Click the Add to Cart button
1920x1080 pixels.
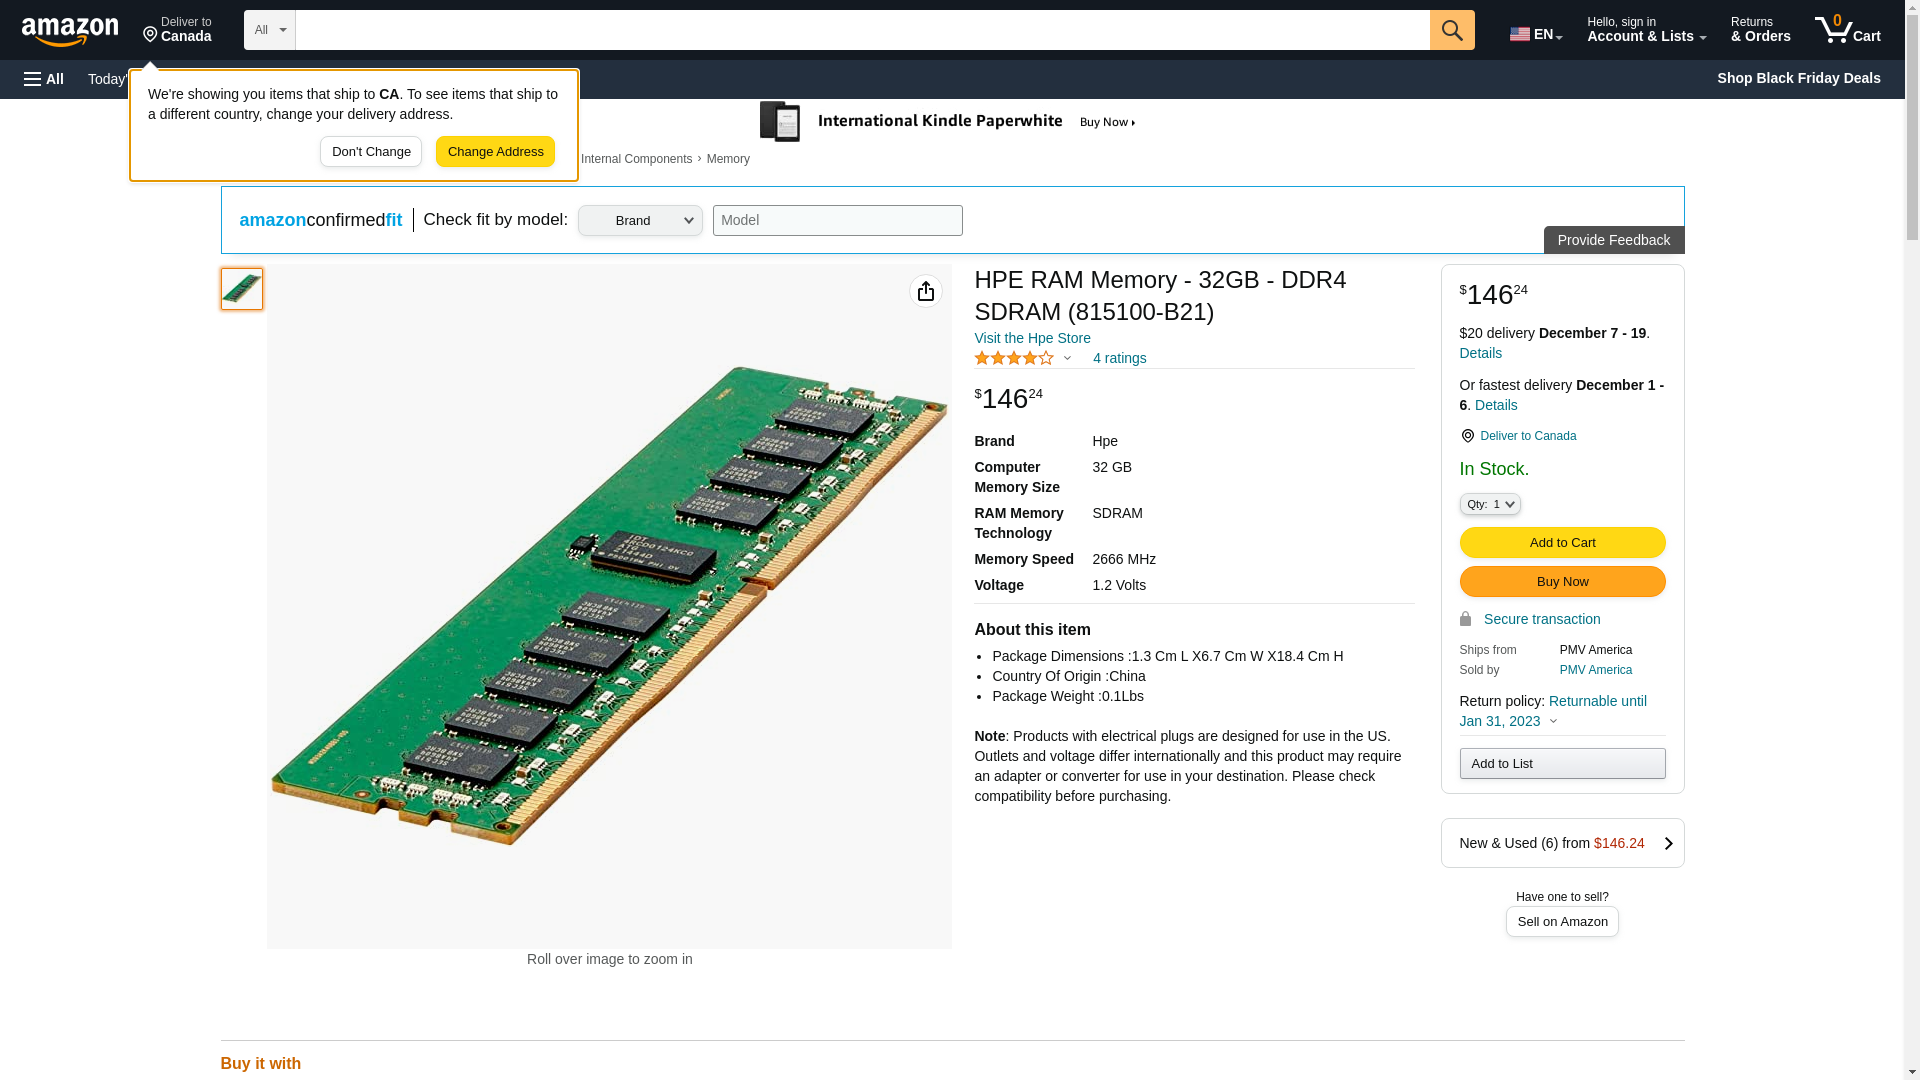click(1562, 543)
